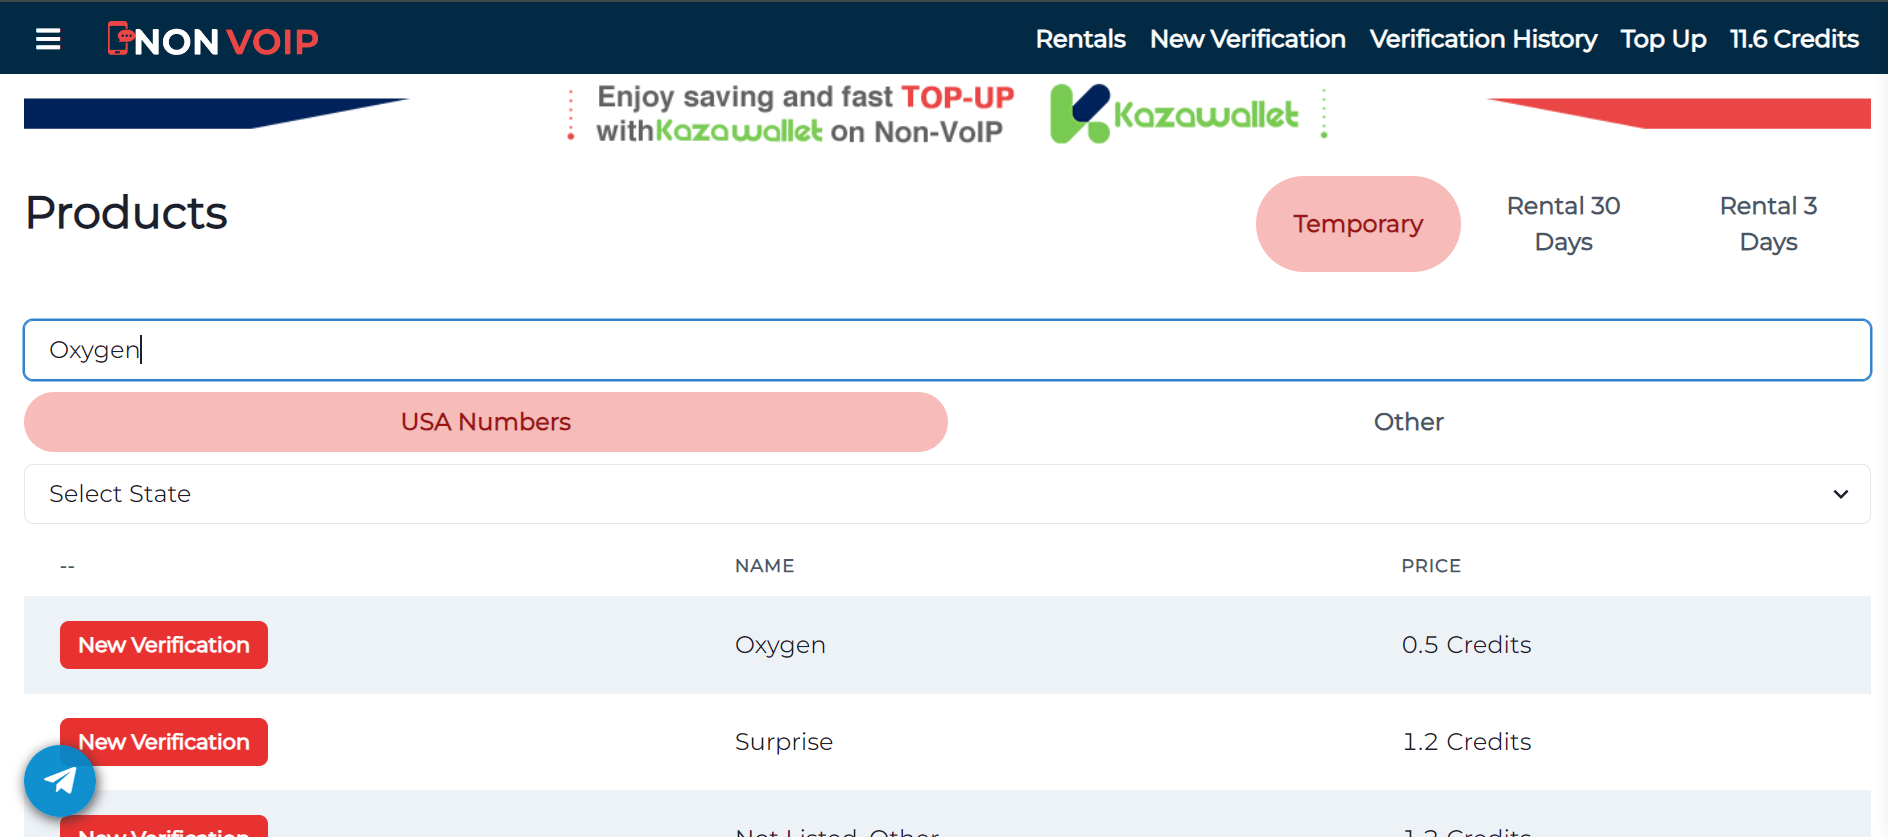The image size is (1888, 837).
Task: Select the Temporary products filter
Action: tap(1357, 224)
